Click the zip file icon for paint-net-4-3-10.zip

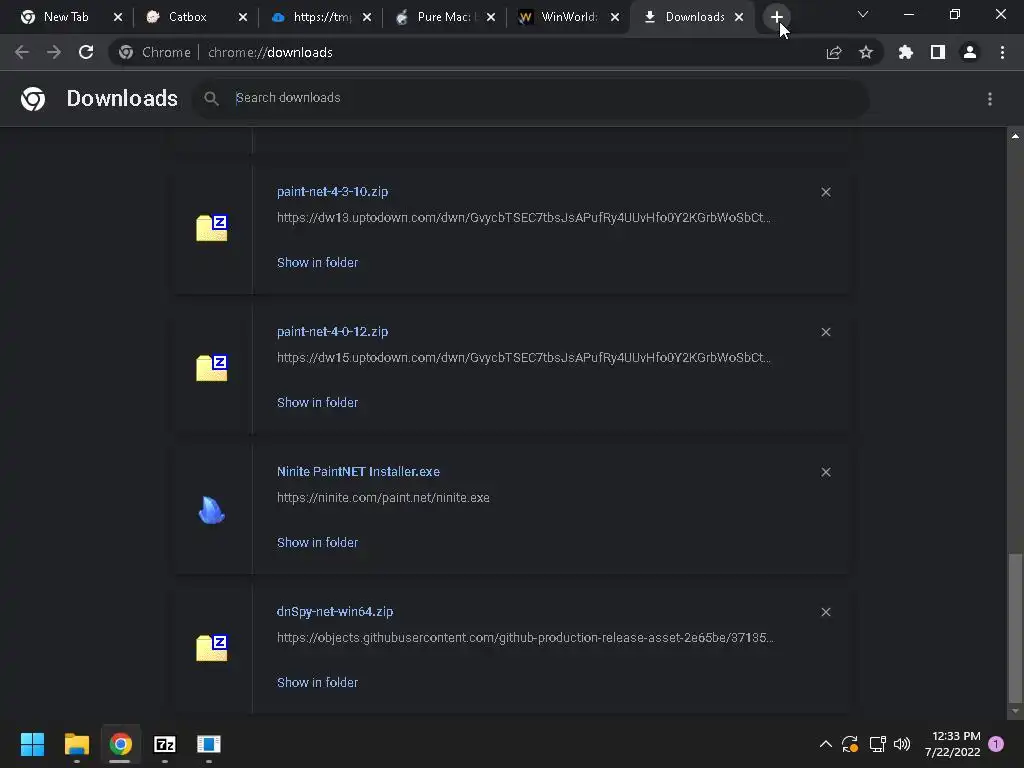point(212,228)
